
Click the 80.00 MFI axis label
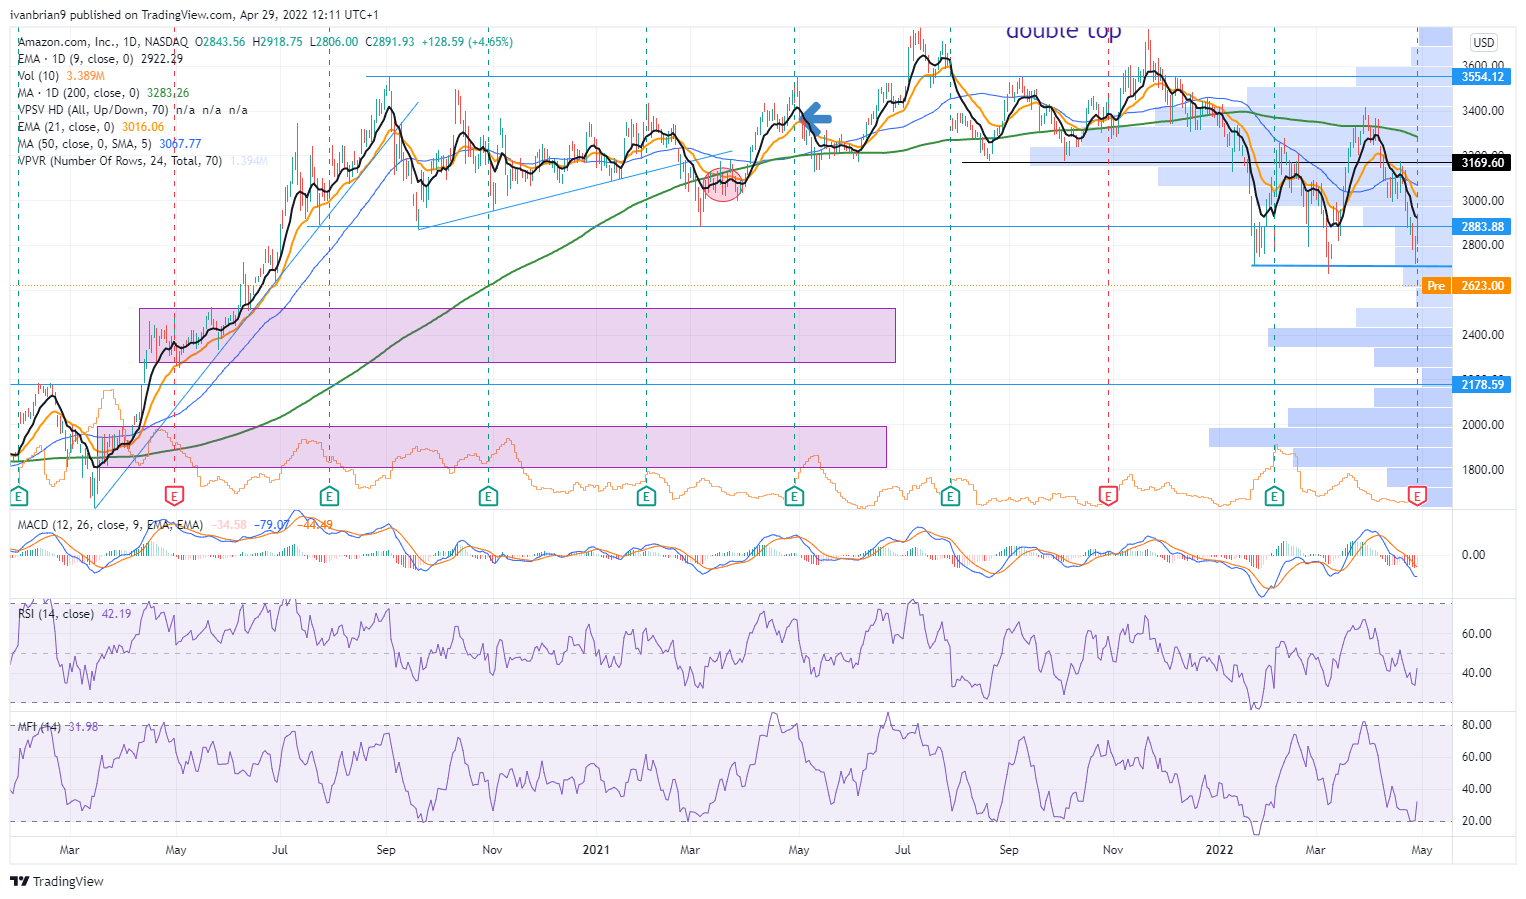[1477, 725]
